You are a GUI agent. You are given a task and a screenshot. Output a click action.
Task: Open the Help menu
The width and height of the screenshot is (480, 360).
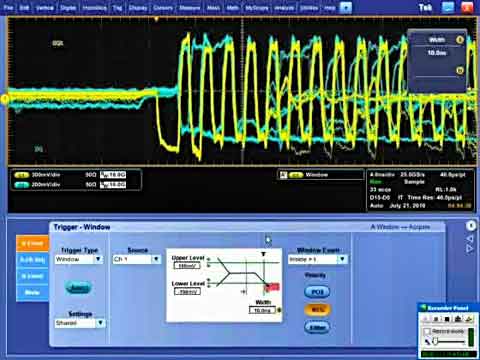point(330,7)
